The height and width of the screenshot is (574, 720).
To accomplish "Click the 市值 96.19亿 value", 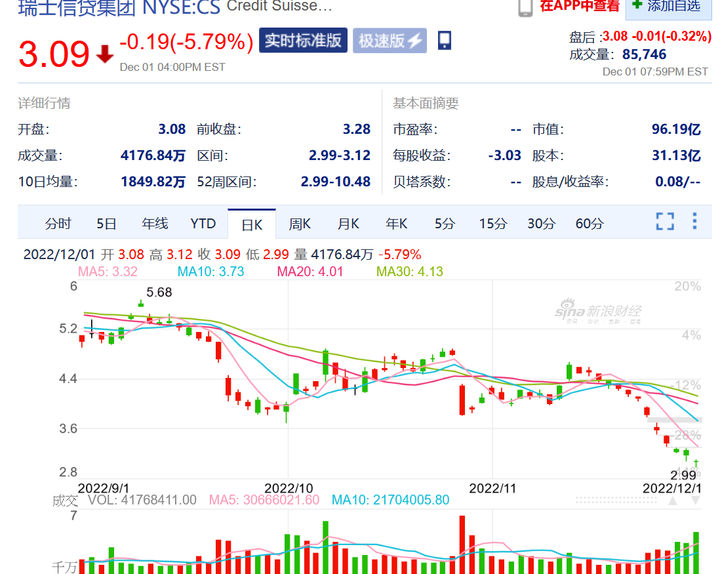I will click(676, 129).
